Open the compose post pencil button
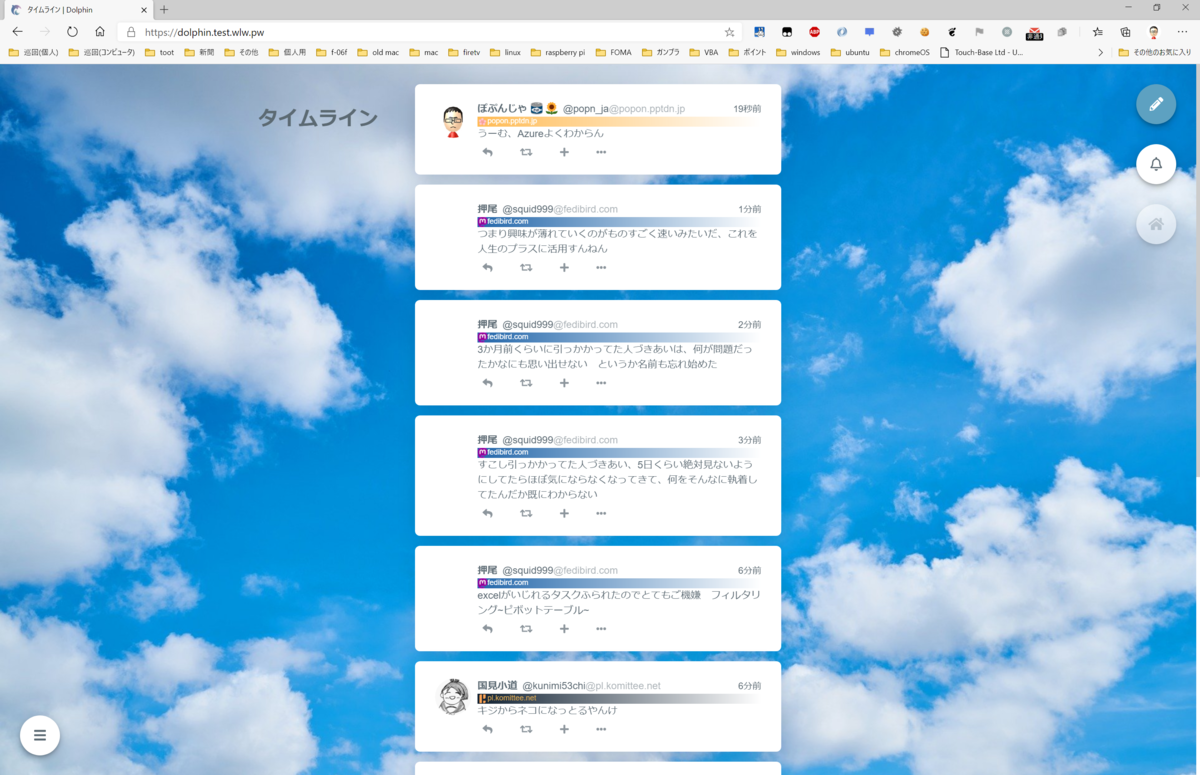This screenshot has width=1200, height=775. point(1156,104)
